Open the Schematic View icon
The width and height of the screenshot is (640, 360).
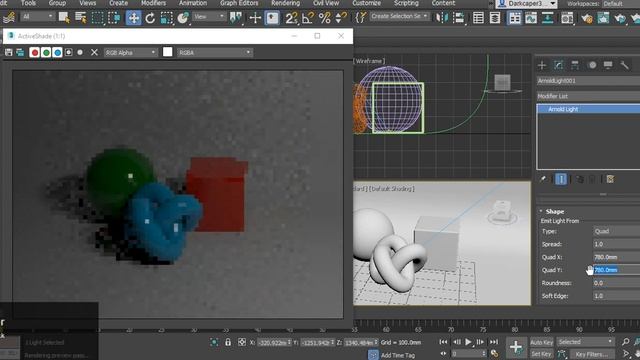coord(547,18)
